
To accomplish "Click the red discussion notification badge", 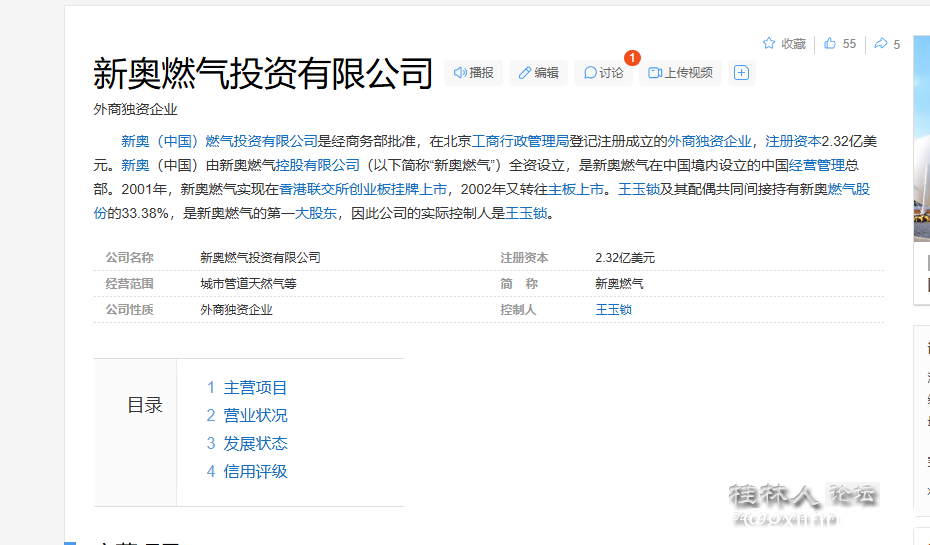I will (x=632, y=58).
